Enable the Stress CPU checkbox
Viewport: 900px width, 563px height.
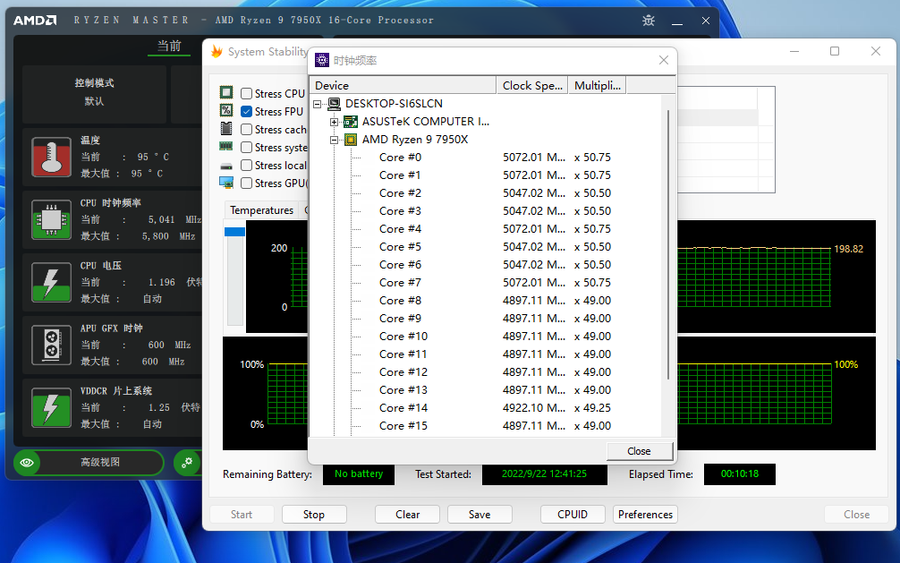point(247,94)
